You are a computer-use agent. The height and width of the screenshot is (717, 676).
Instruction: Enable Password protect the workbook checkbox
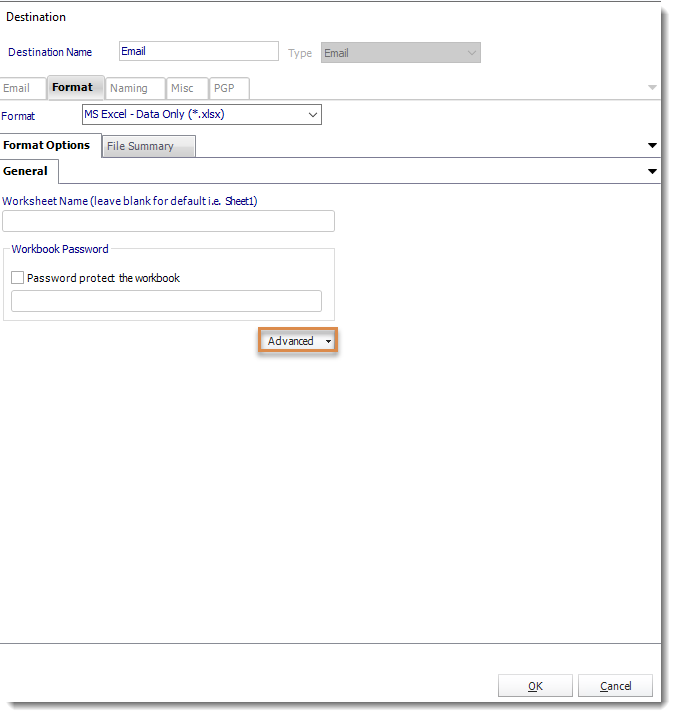click(x=17, y=279)
